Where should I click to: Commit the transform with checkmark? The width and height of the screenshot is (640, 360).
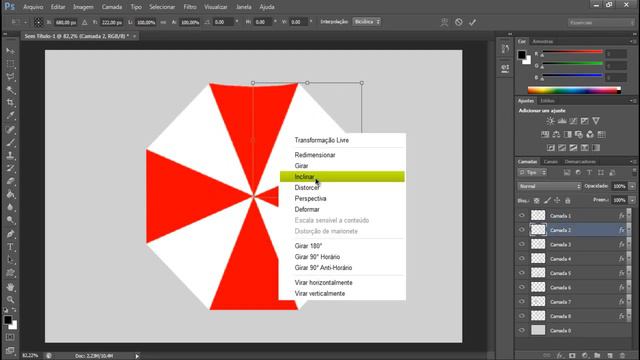pyautogui.click(x=473, y=22)
